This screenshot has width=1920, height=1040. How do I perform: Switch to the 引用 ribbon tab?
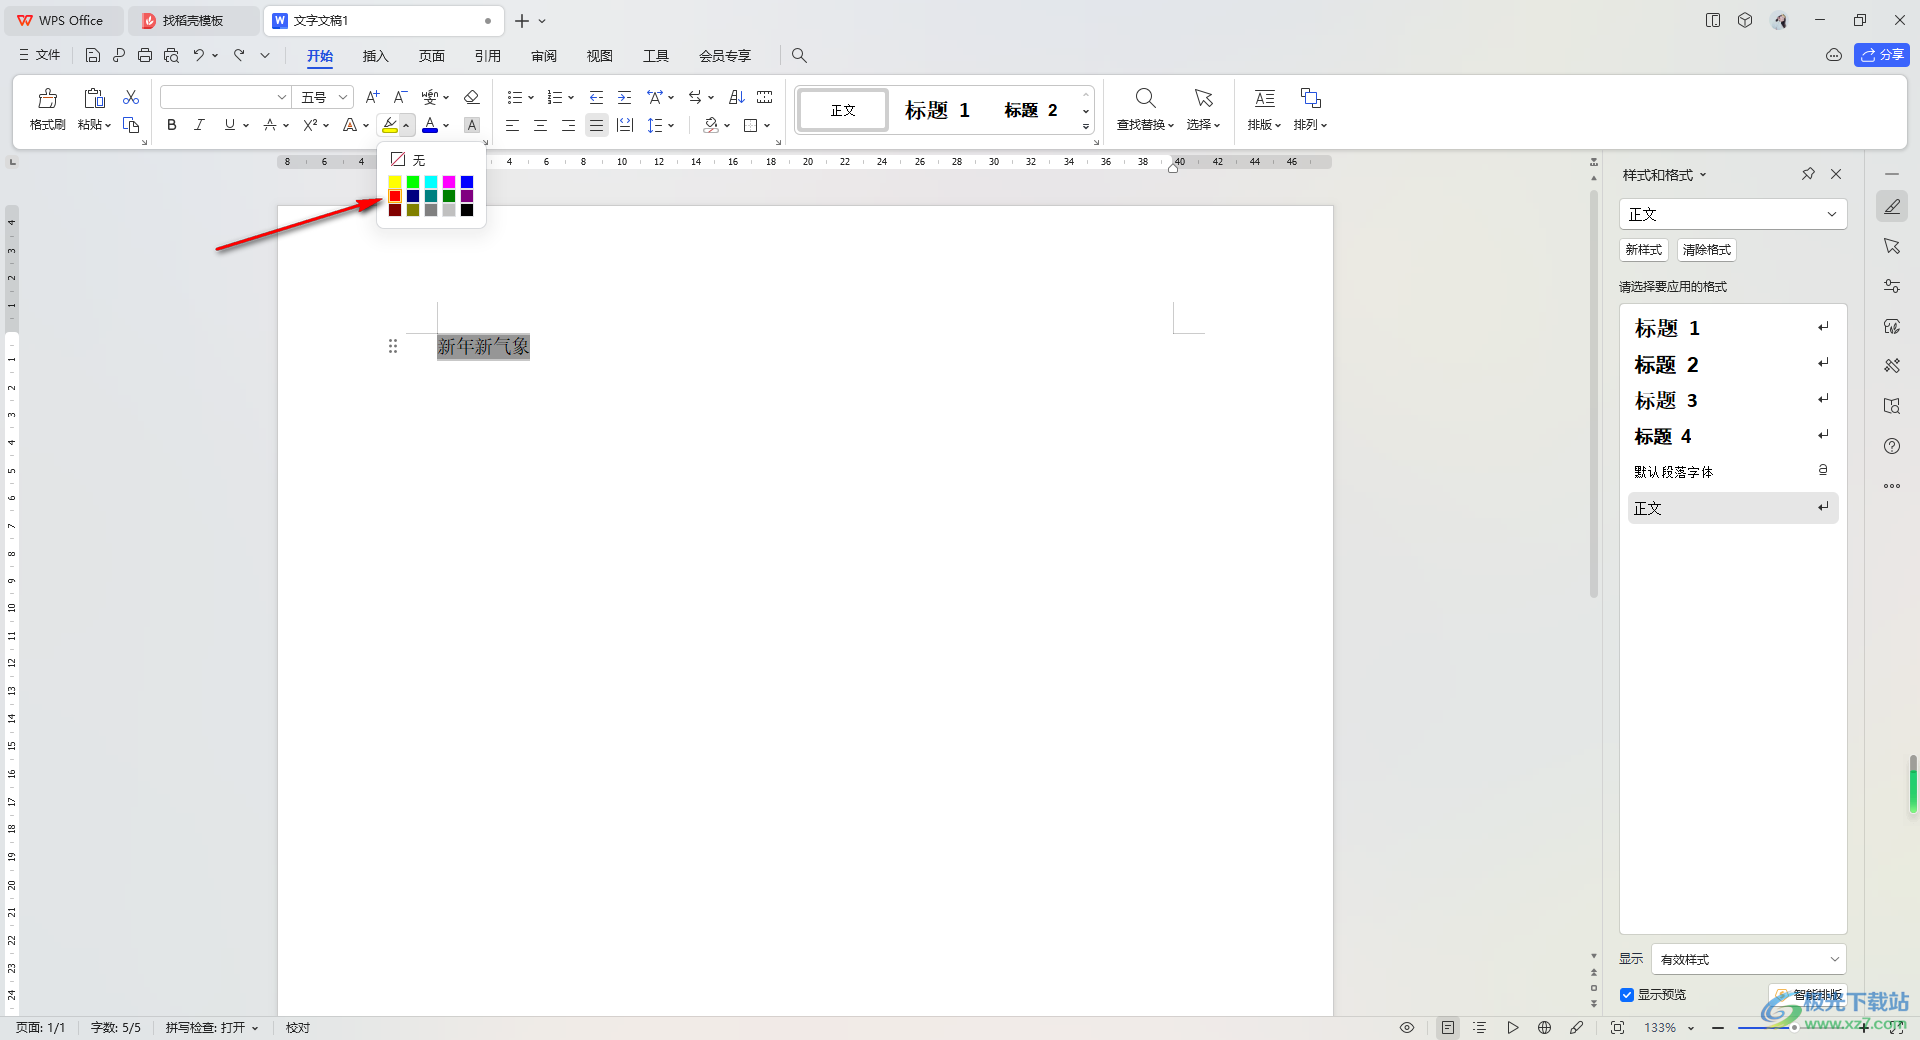487,56
